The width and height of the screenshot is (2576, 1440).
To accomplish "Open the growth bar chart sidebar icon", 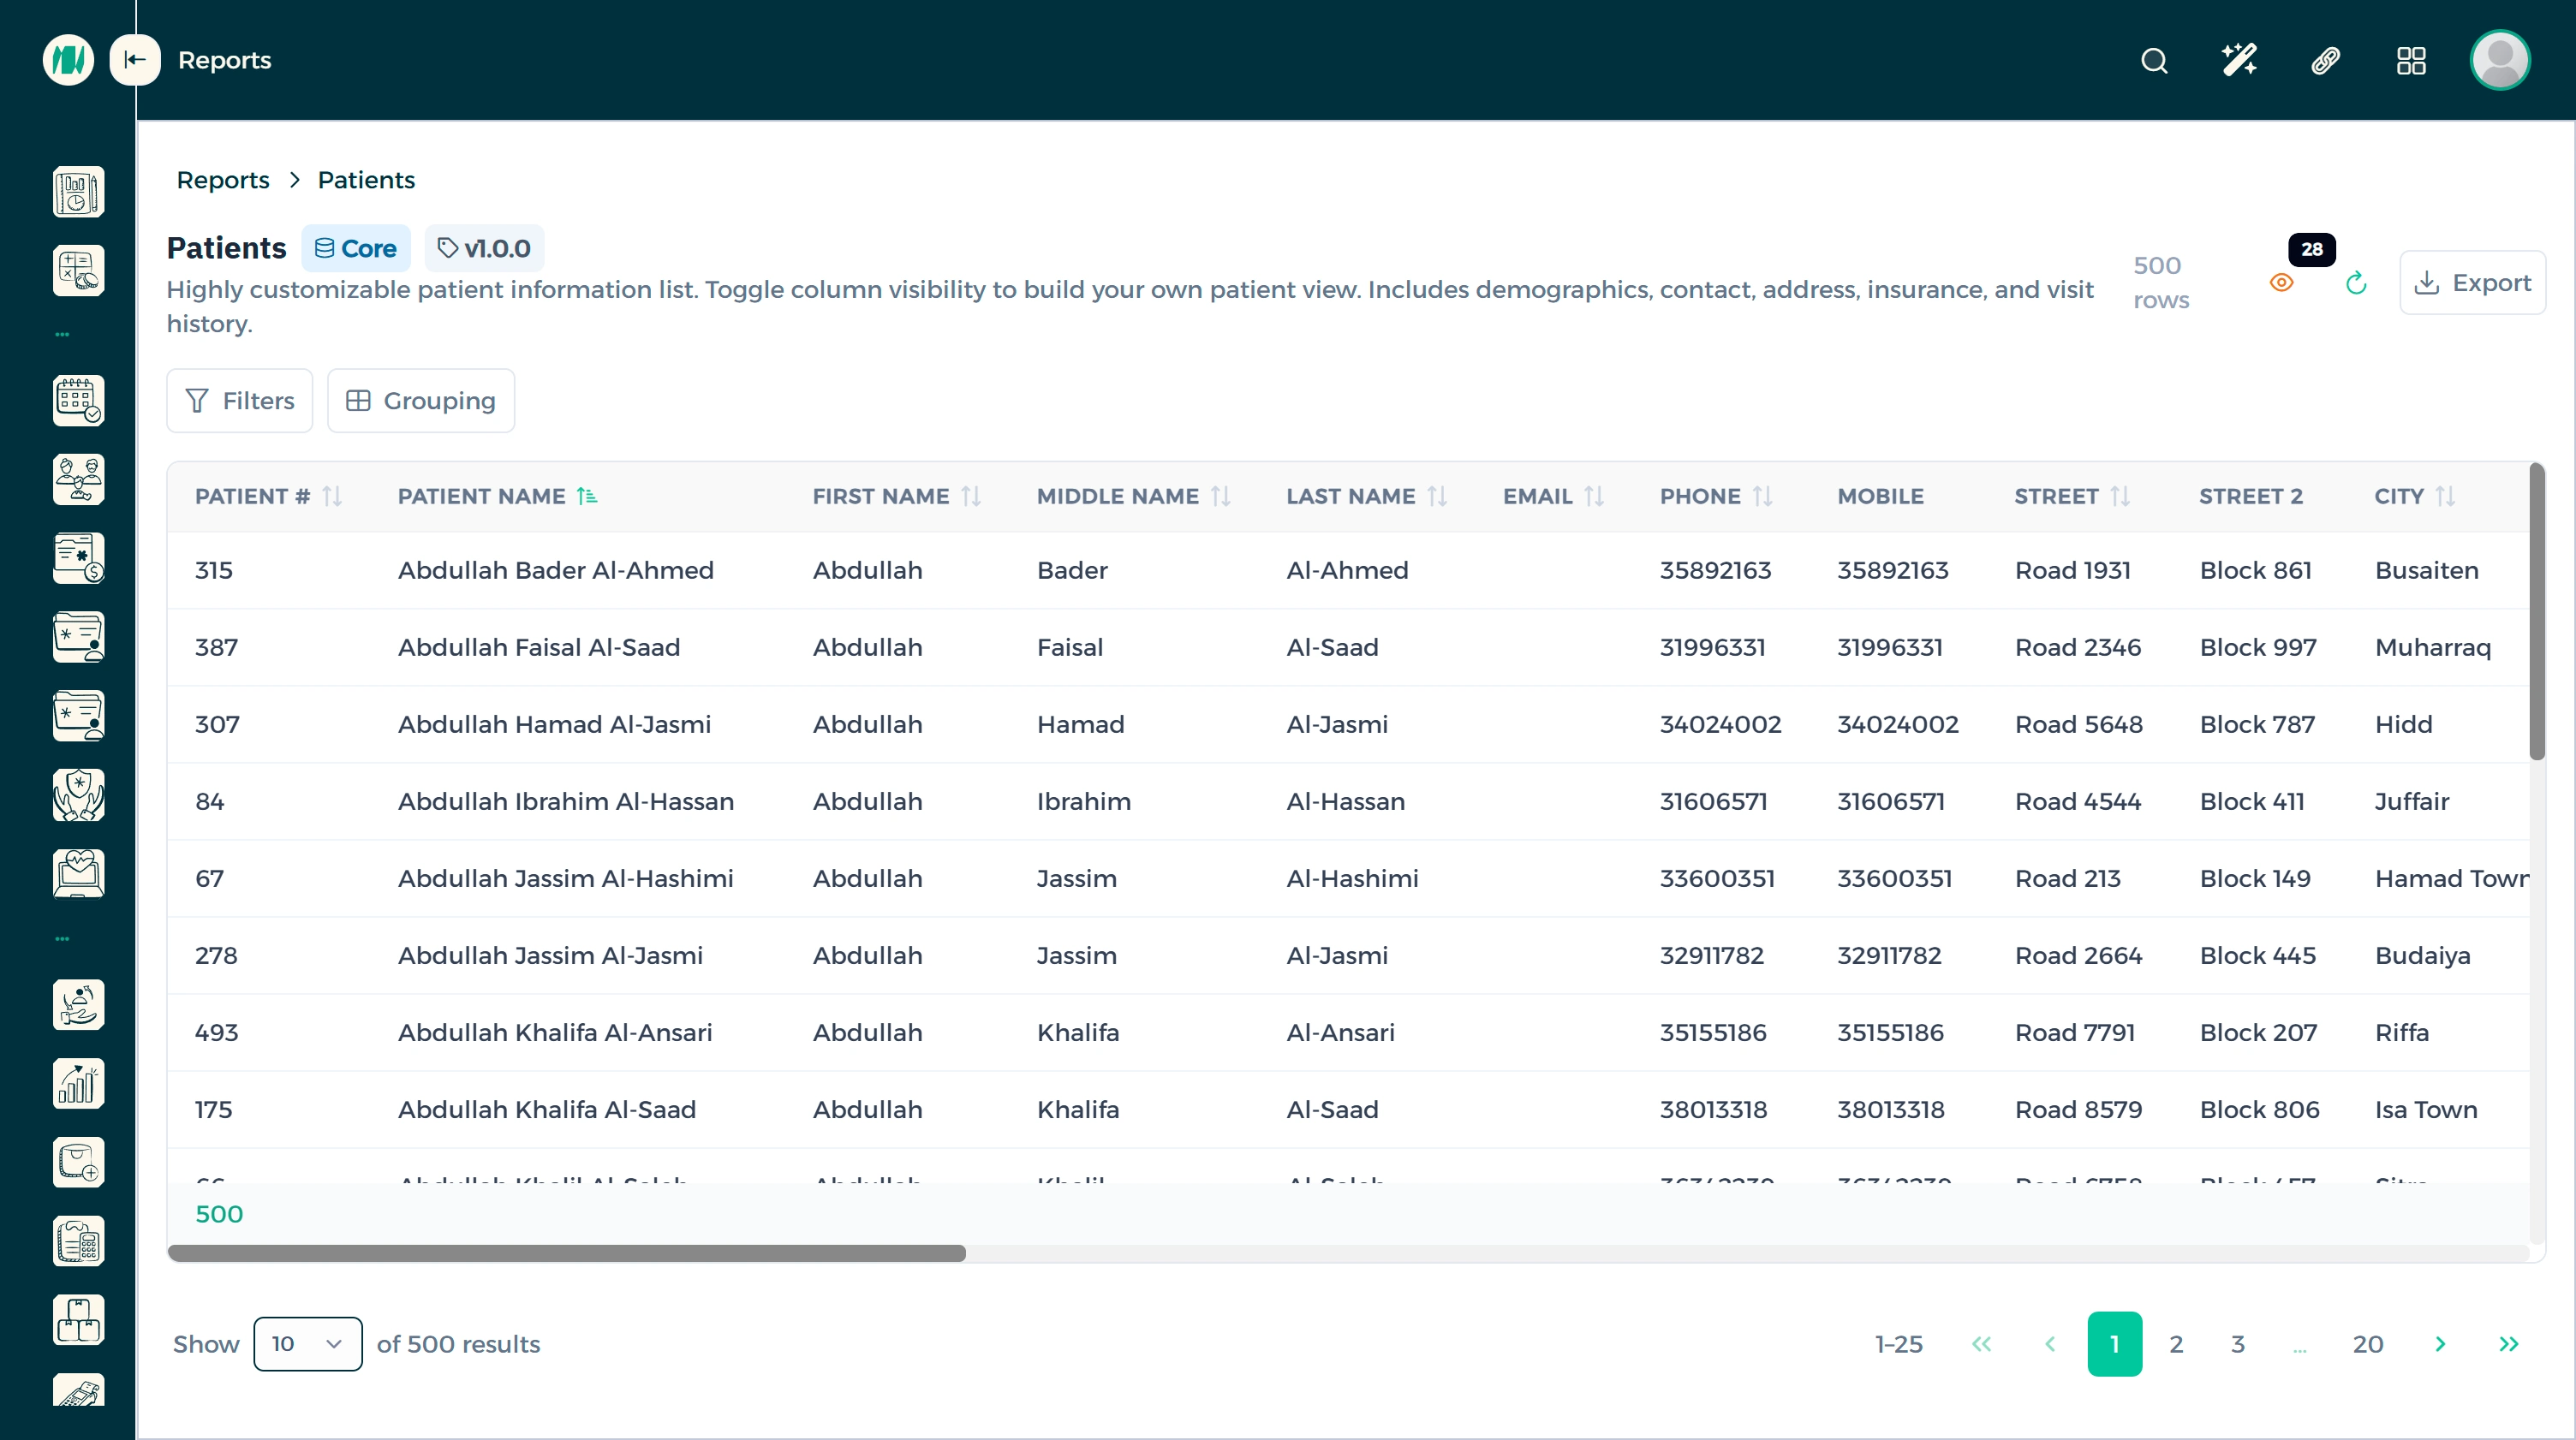I will [78, 1084].
